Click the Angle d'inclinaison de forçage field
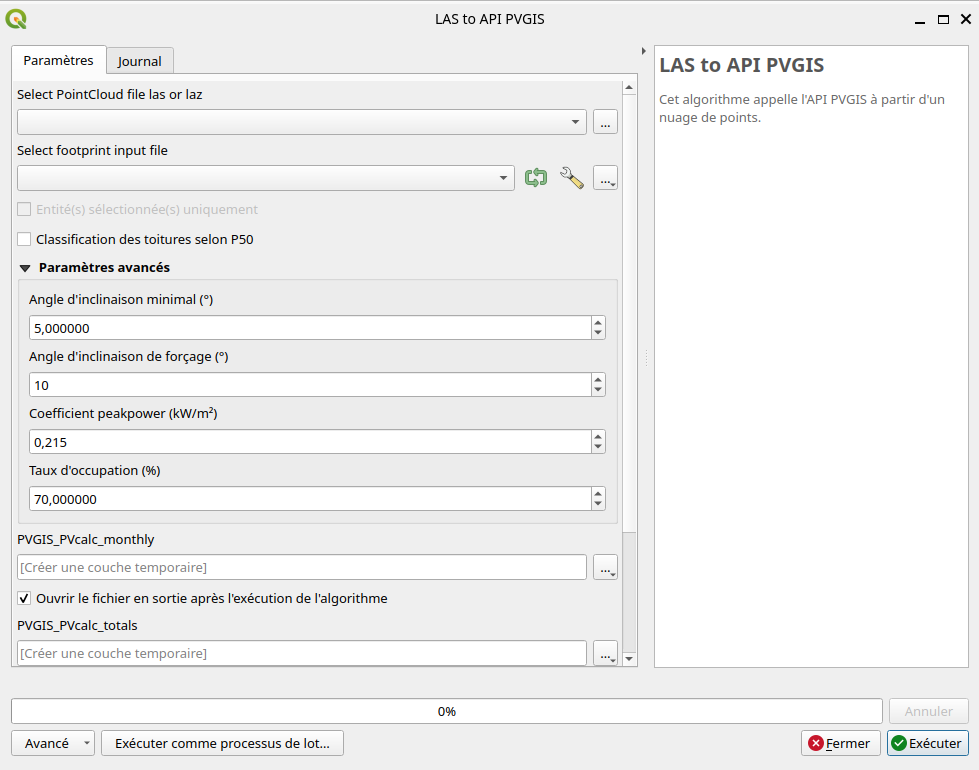This screenshot has height=770, width=979. [x=310, y=385]
